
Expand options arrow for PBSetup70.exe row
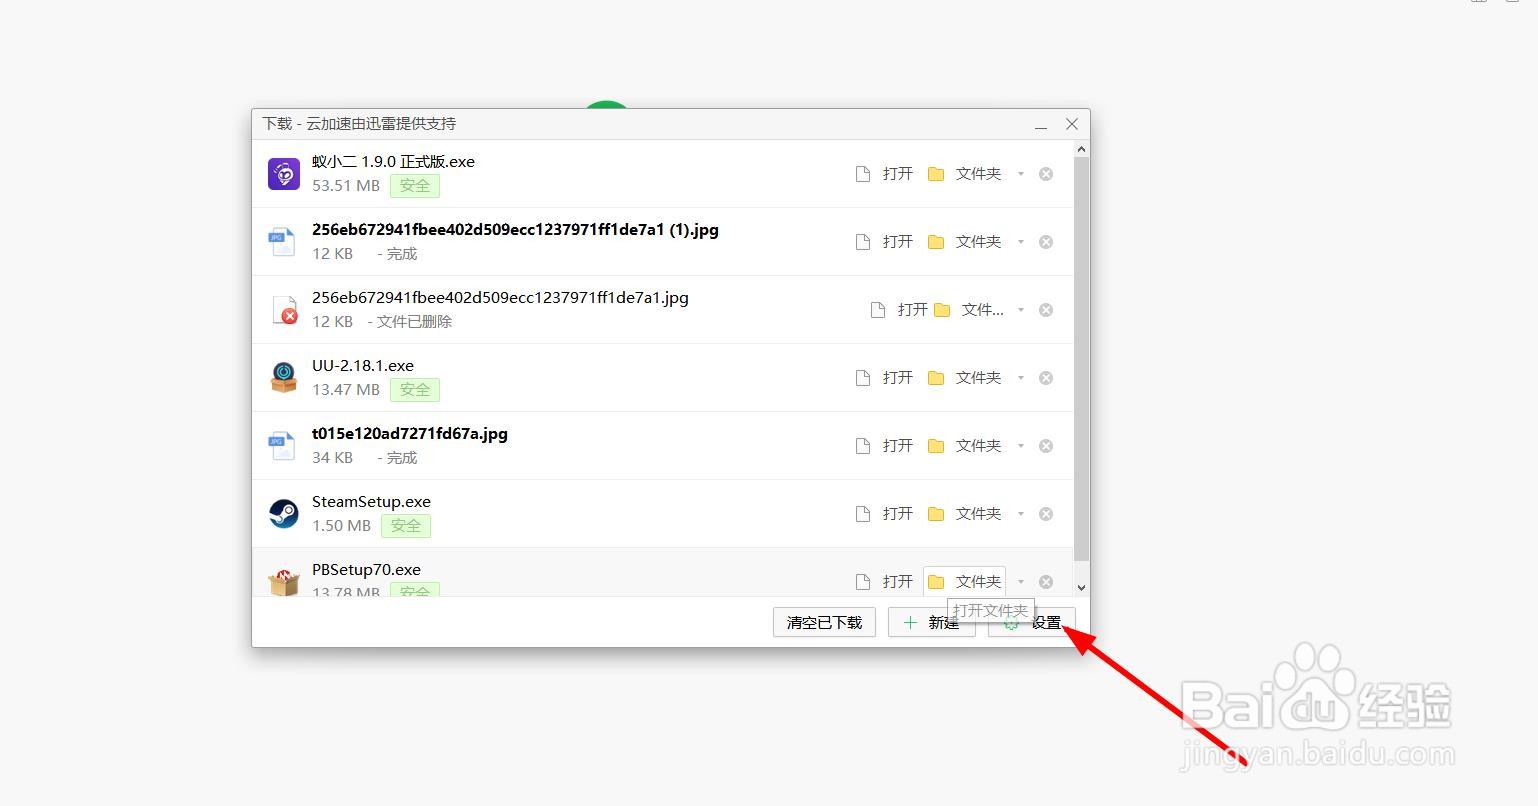point(1021,582)
